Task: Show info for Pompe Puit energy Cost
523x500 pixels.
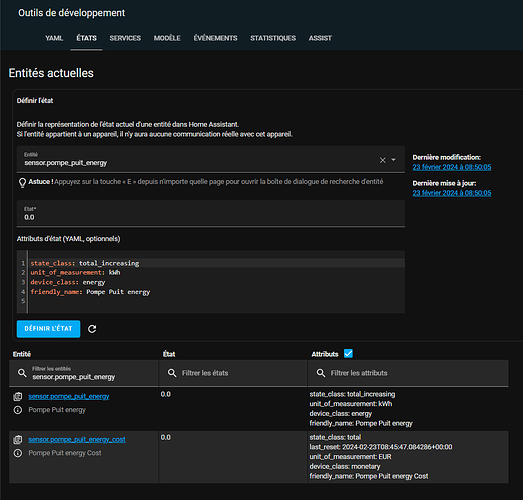Action: [18, 453]
